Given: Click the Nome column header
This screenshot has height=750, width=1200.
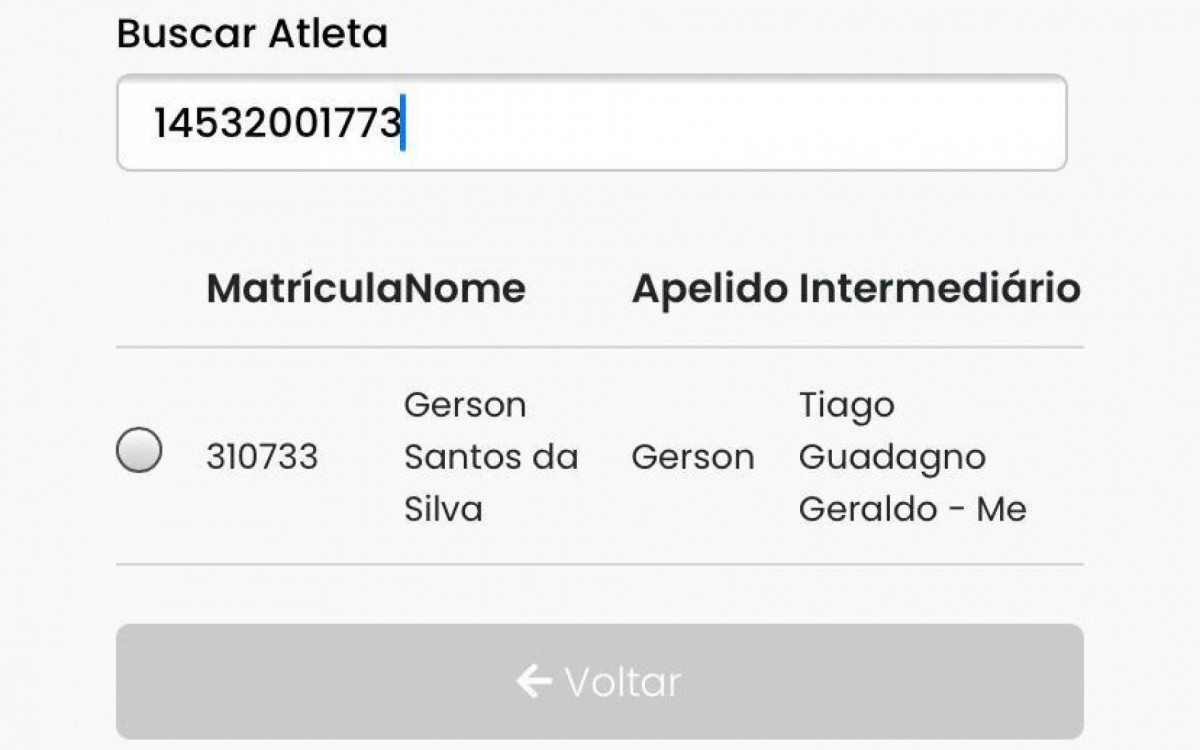Looking at the screenshot, I should coord(465,289).
